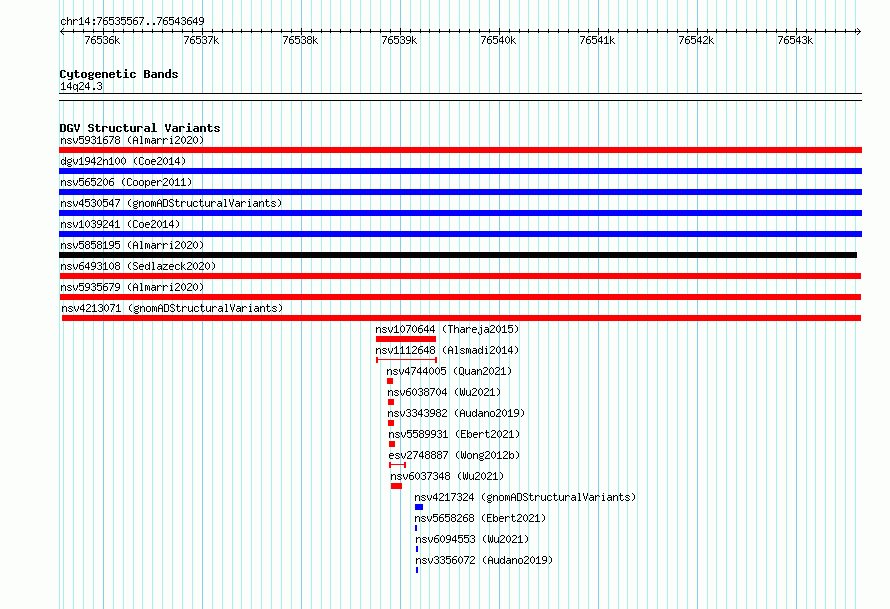Click the red bar under nsv6493108
Viewport: 890px width, 609px height.
[460, 276]
